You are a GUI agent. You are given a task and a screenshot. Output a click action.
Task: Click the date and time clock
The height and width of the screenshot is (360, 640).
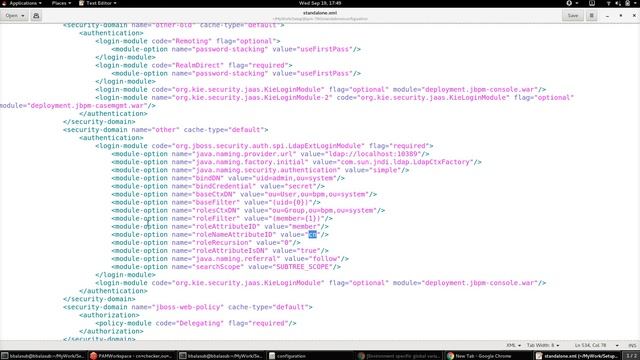point(320,3)
